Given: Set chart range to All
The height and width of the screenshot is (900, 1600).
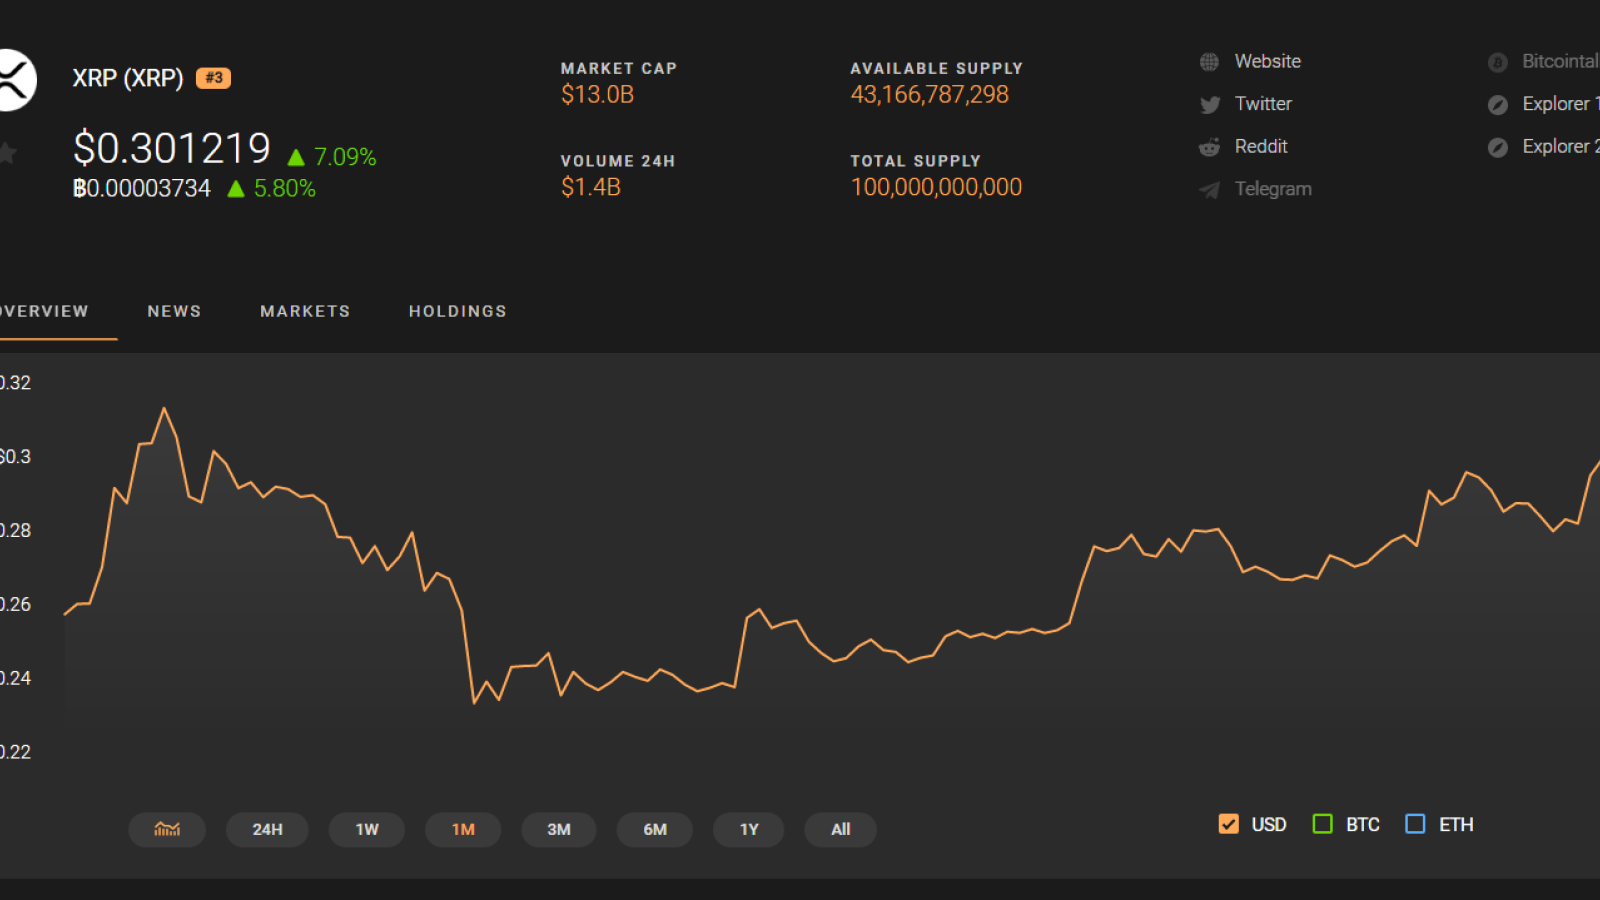Looking at the screenshot, I should (841, 829).
